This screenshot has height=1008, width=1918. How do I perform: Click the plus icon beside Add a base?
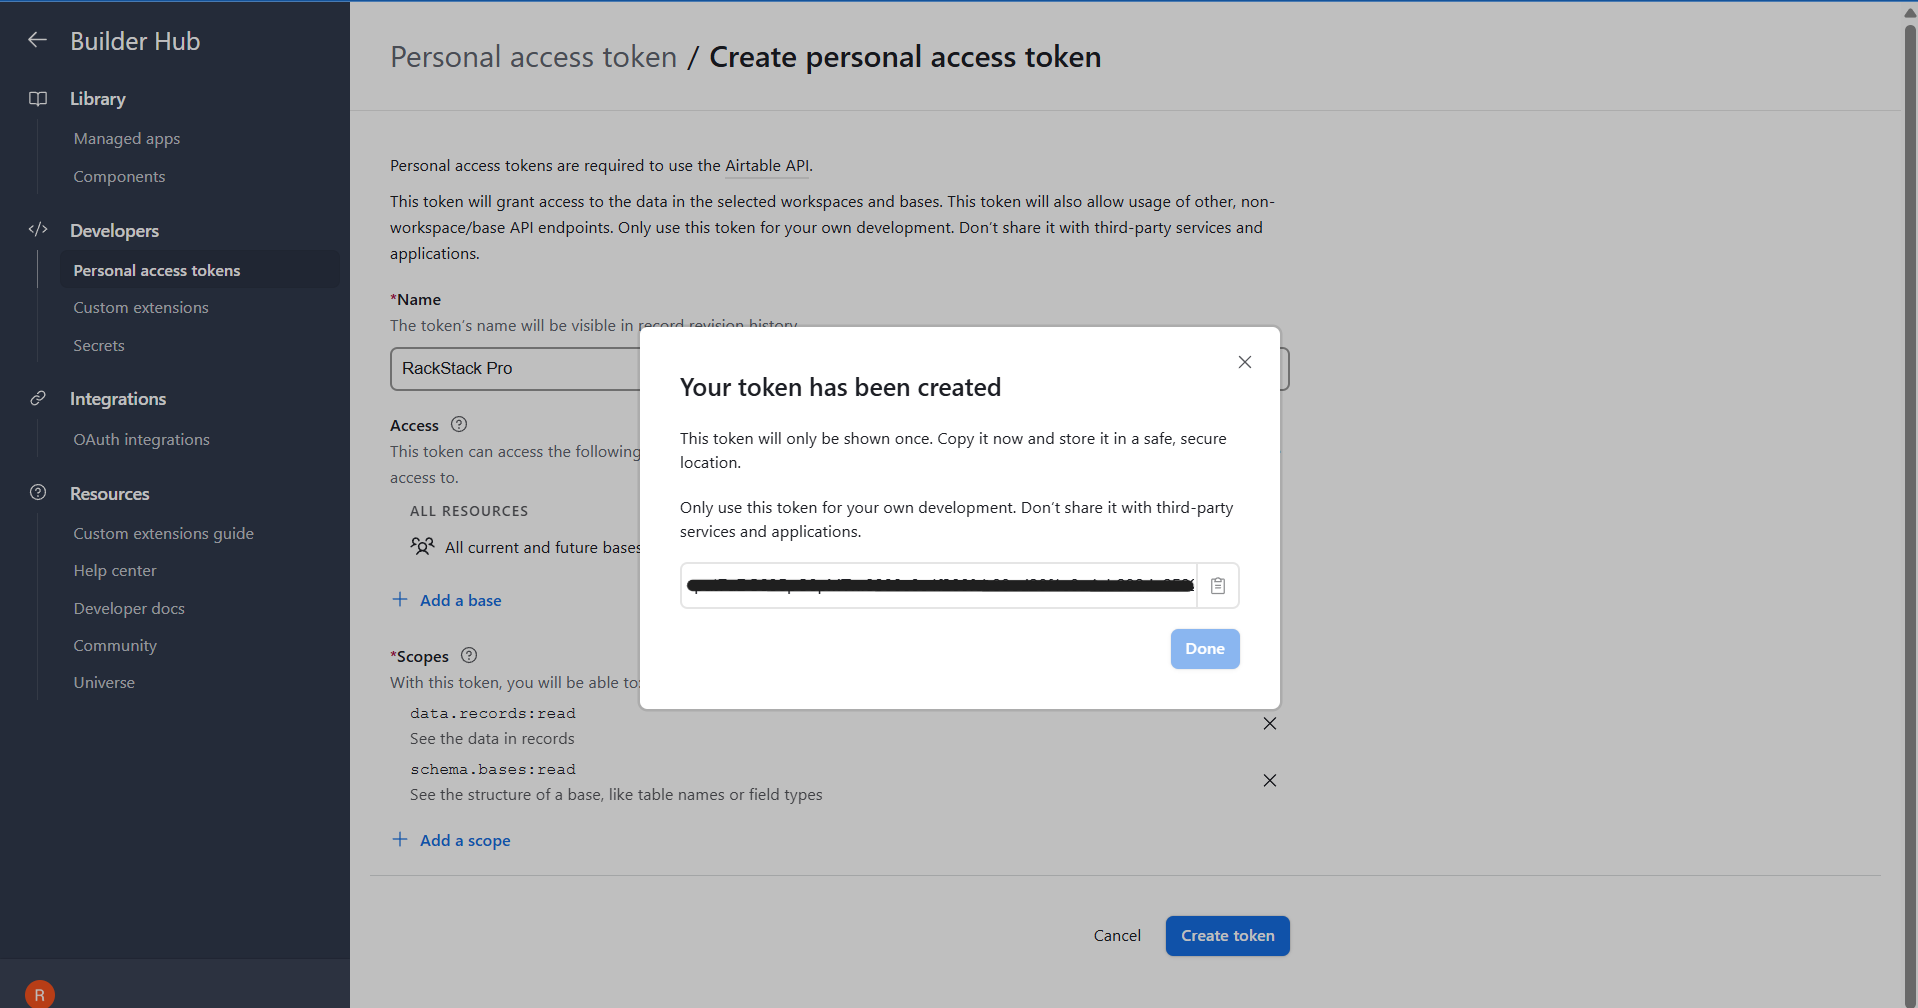pyautogui.click(x=400, y=599)
